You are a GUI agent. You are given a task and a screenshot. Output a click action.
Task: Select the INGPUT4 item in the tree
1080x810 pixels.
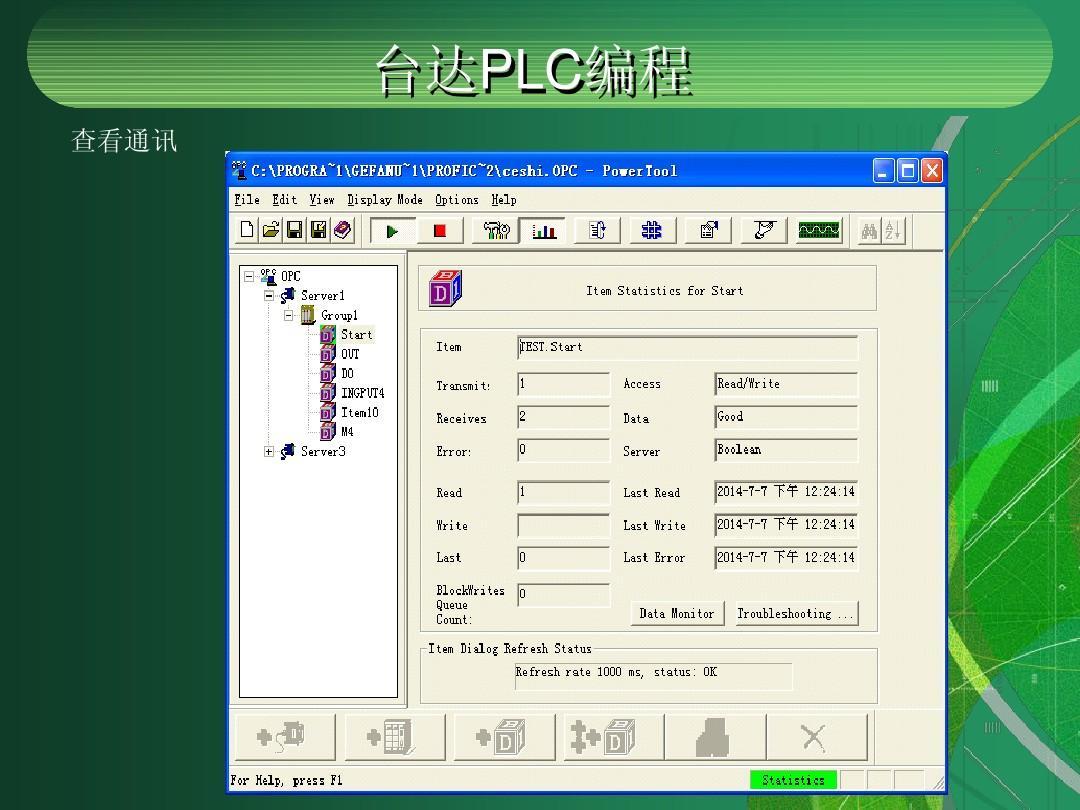[x=362, y=393]
